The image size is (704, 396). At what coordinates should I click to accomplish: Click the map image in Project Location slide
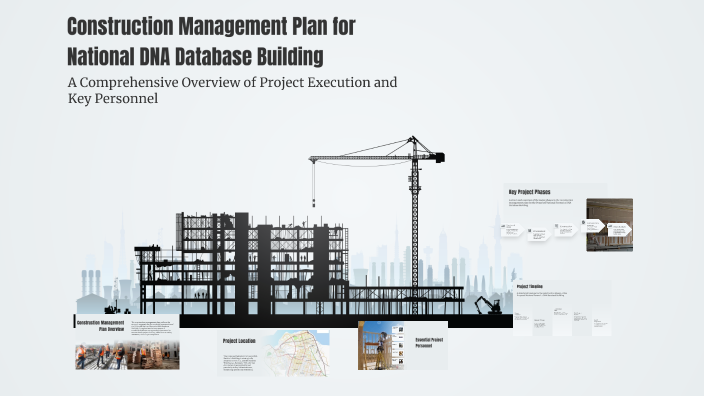click(297, 353)
